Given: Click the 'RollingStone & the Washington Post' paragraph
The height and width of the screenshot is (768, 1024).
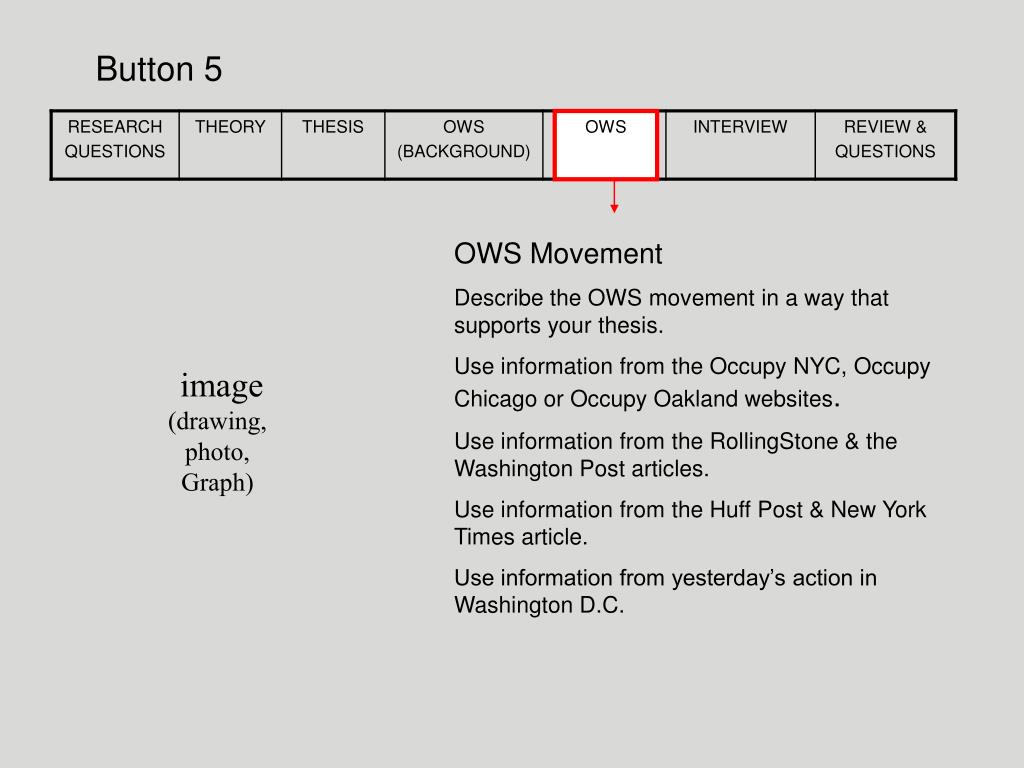Looking at the screenshot, I should pyautogui.click(x=675, y=455).
